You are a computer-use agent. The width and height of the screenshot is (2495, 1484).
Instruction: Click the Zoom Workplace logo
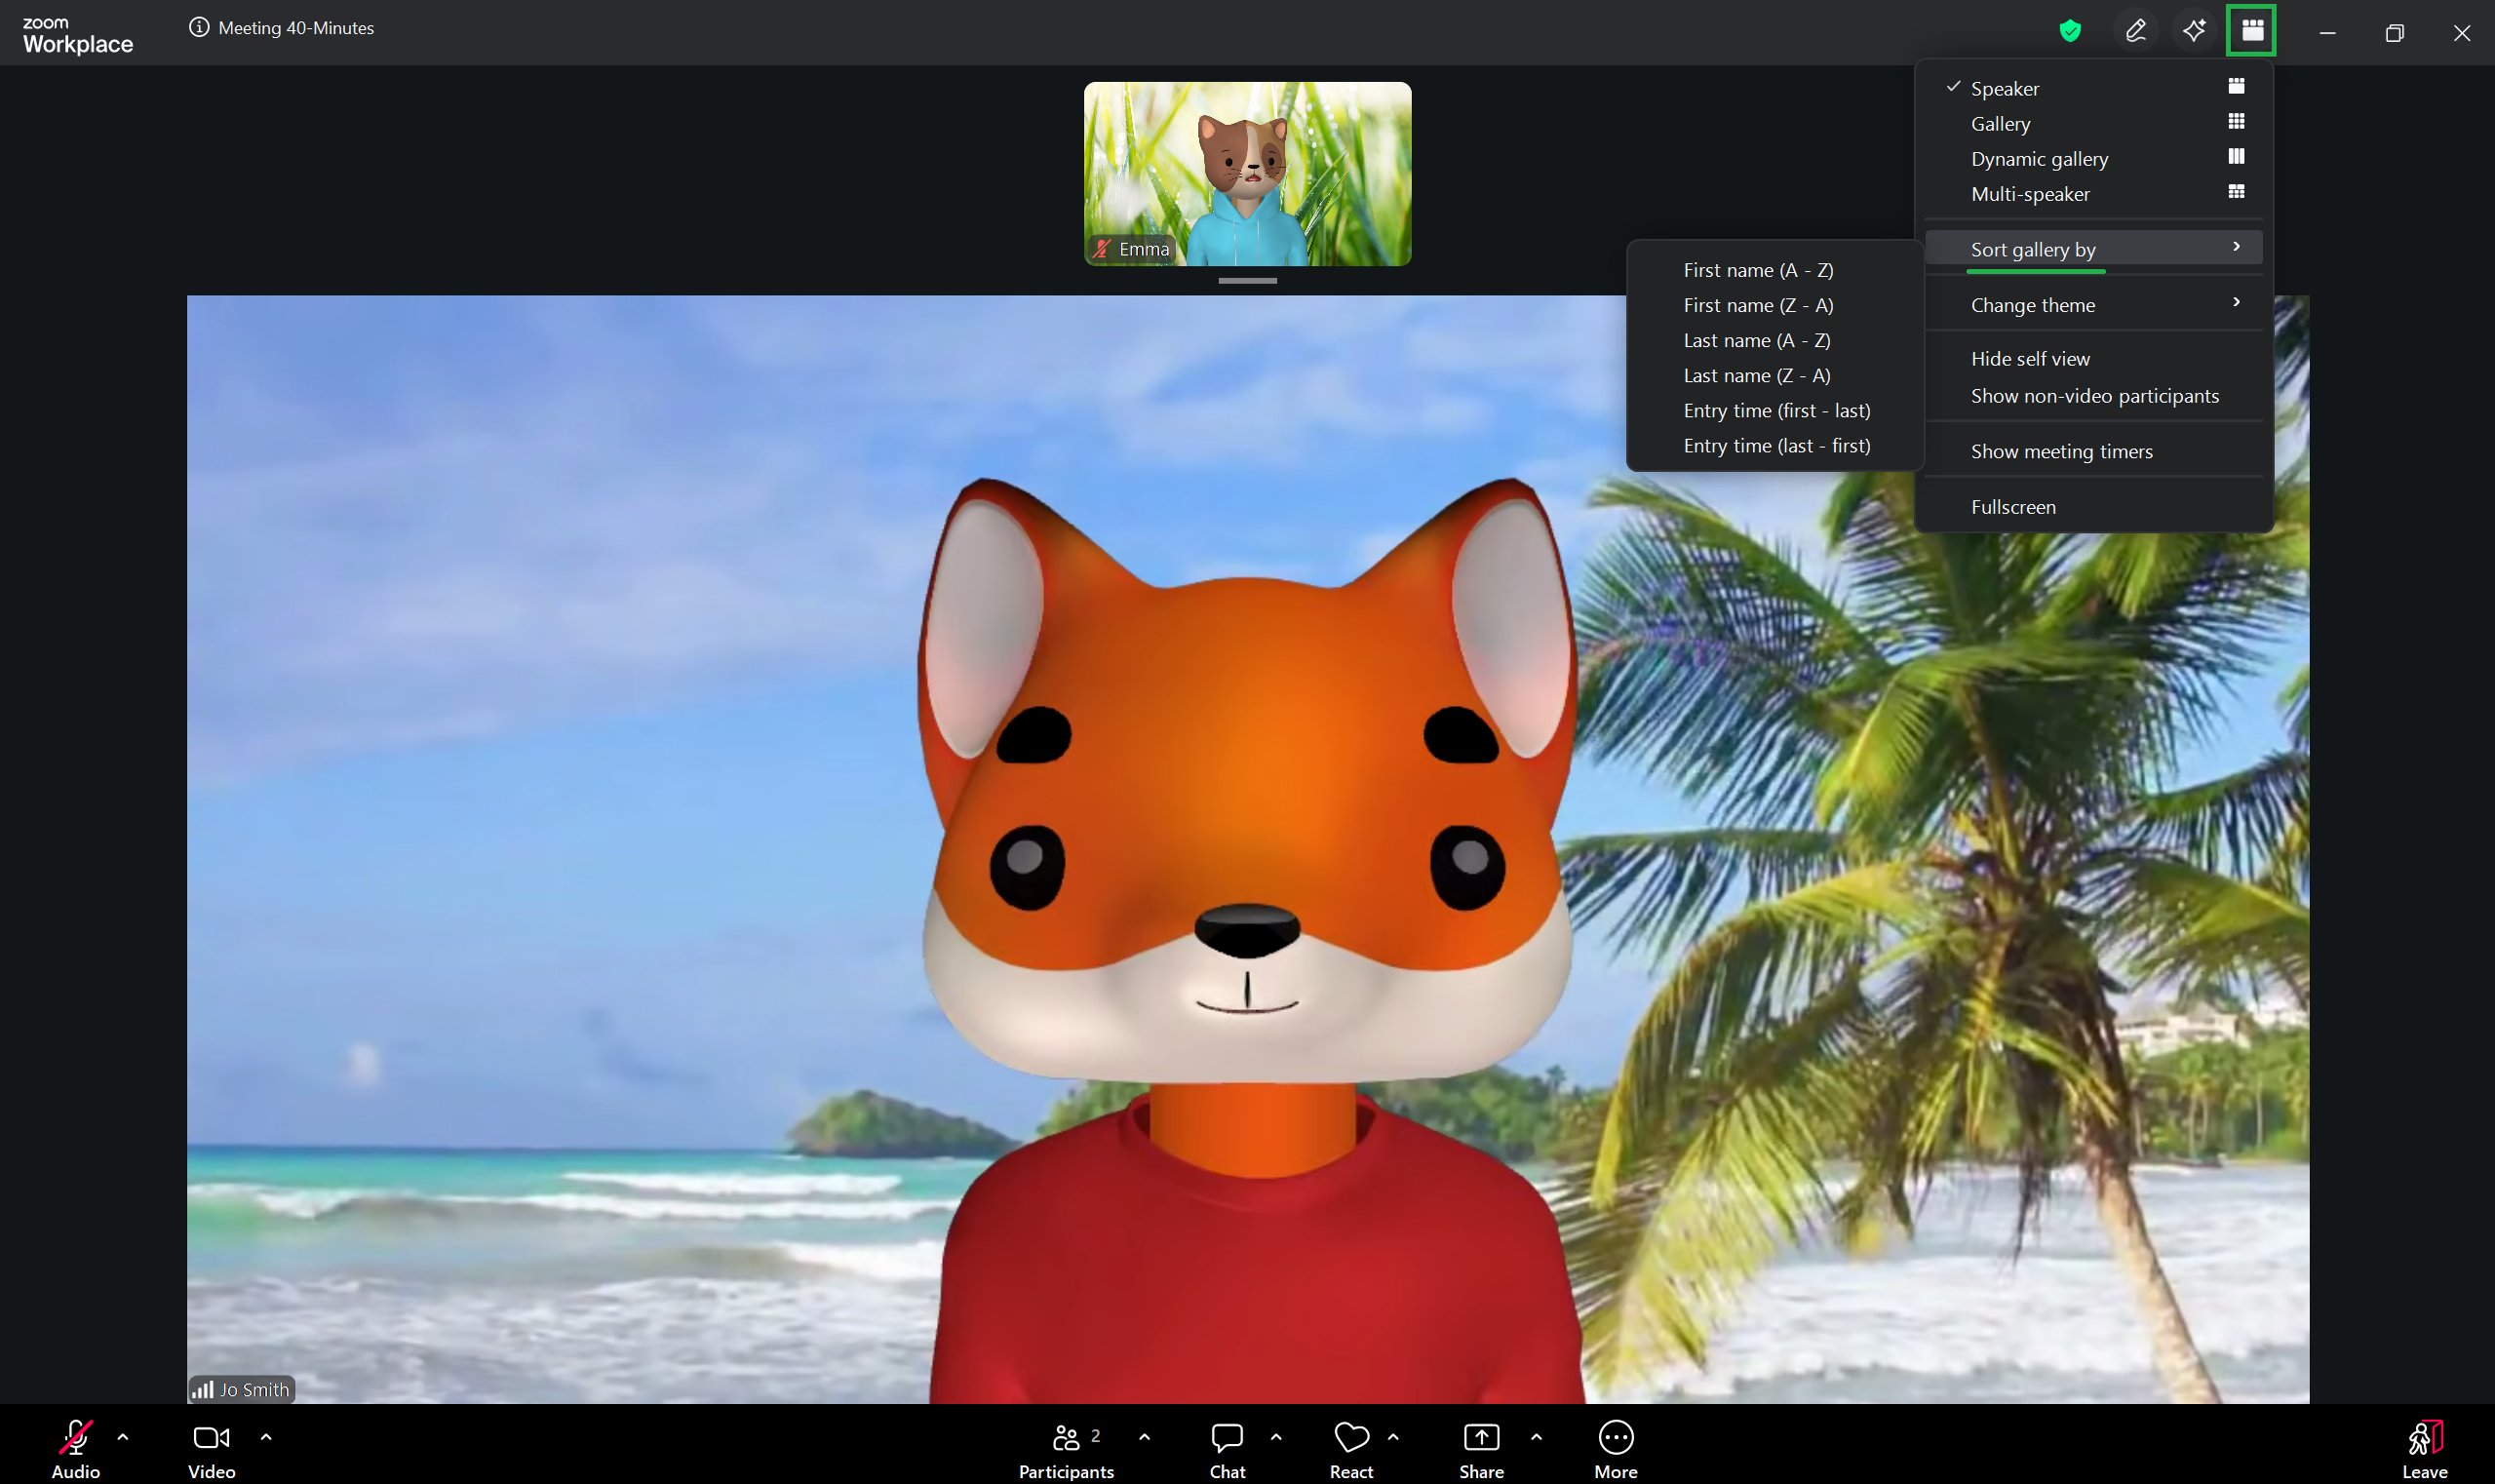point(77,35)
